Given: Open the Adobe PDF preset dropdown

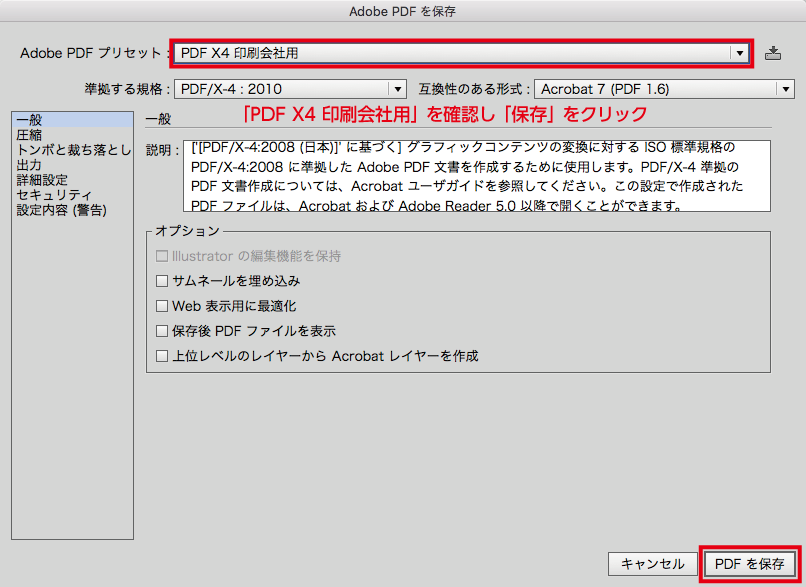Looking at the screenshot, I should coord(461,53).
